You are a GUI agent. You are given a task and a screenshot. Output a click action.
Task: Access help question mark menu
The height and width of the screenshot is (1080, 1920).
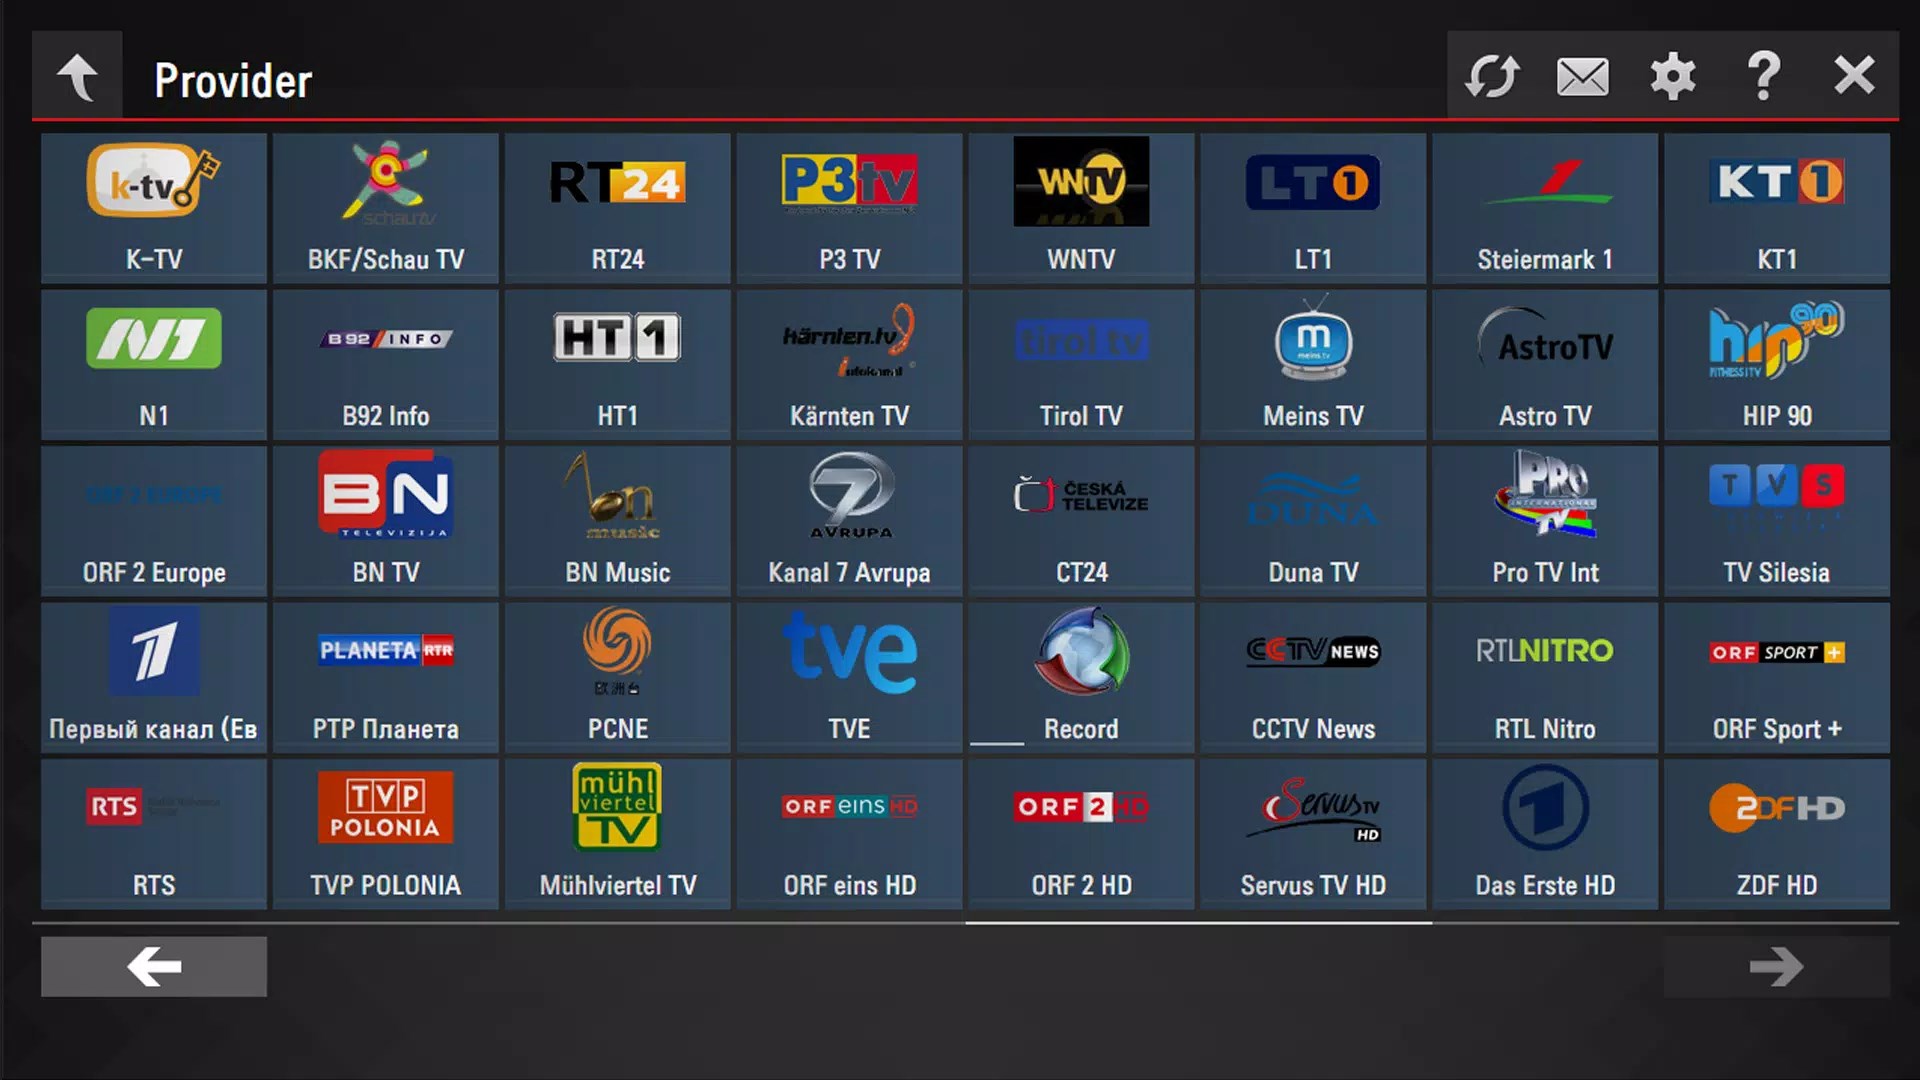1766,75
